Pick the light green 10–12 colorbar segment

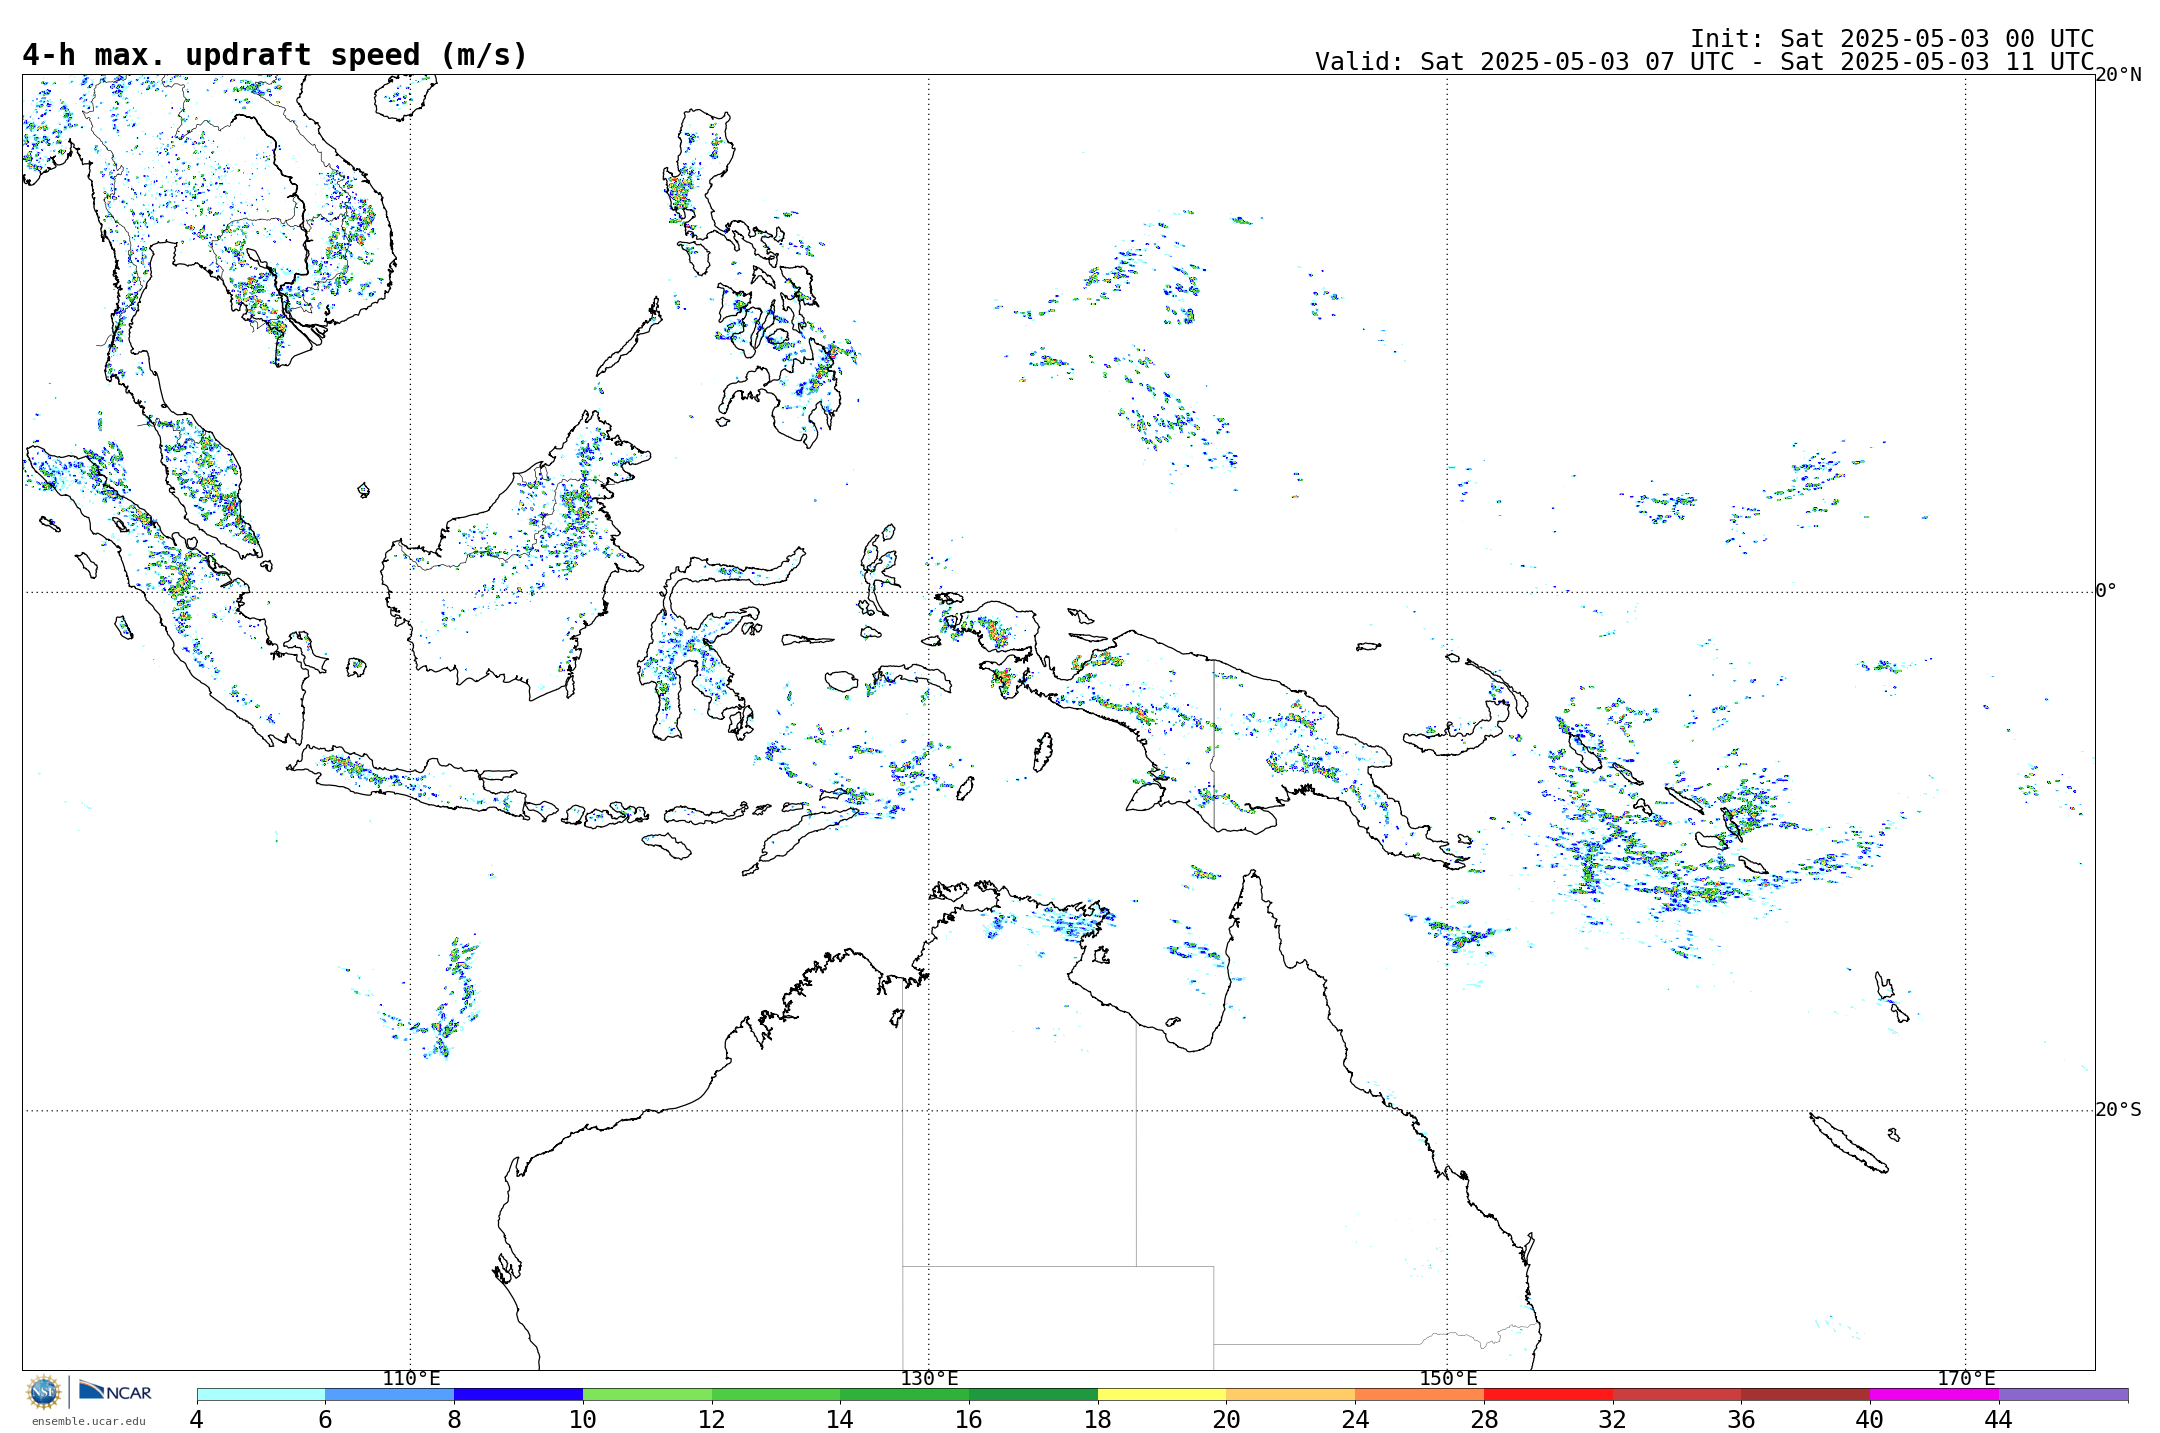[x=647, y=1394]
